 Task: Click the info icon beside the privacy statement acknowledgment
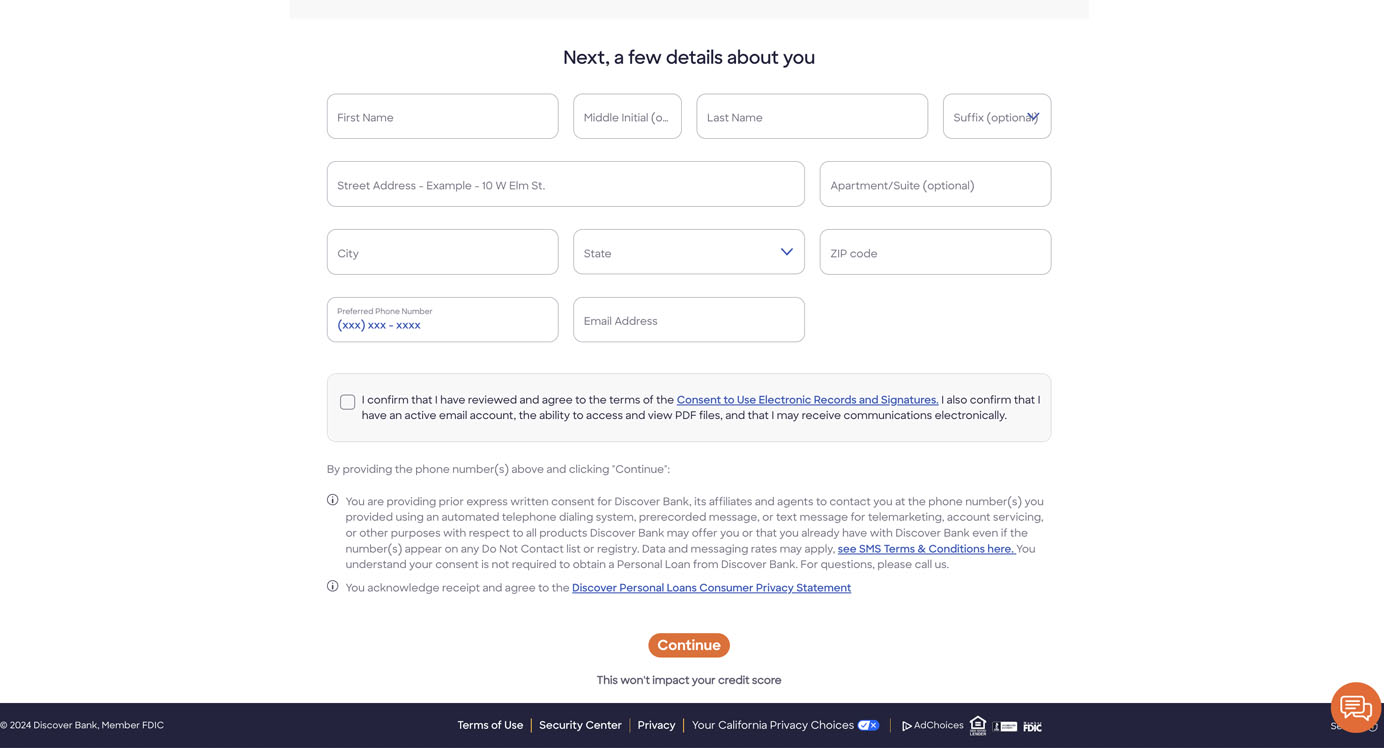click(x=332, y=585)
